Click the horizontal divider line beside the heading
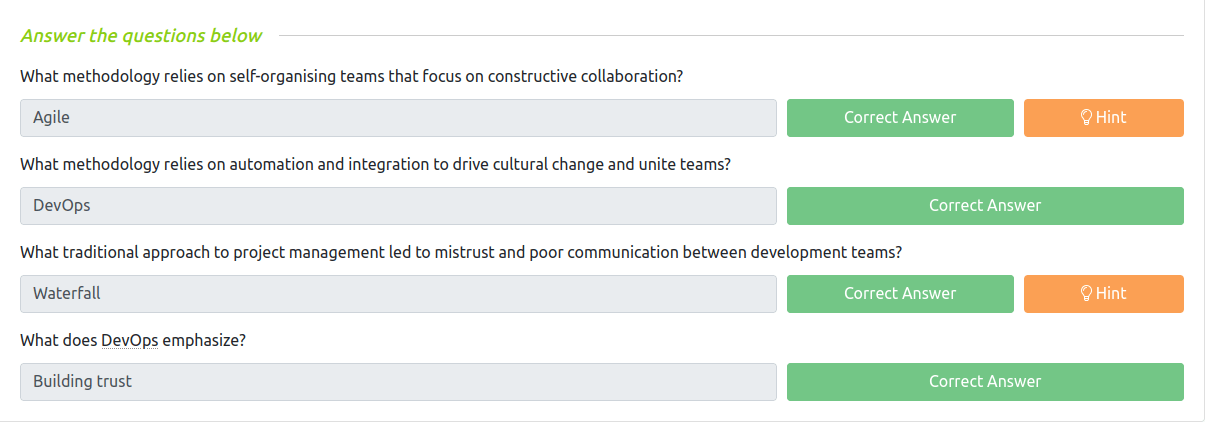This screenshot has width=1205, height=422. pyautogui.click(x=730, y=36)
